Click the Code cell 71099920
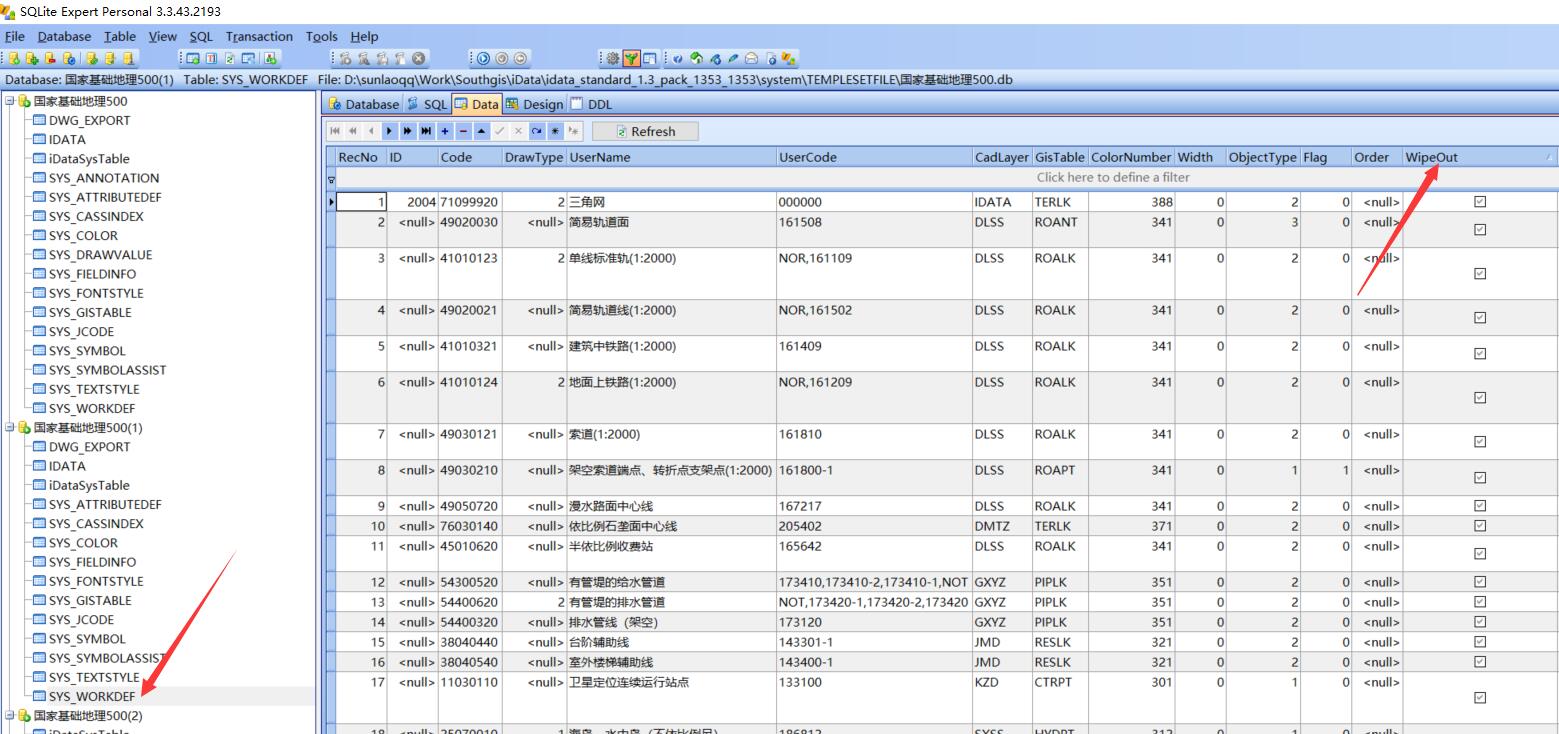 click(x=469, y=201)
